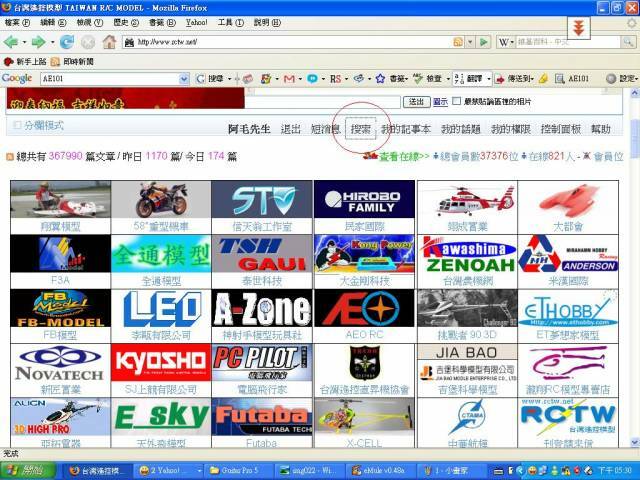Click the Windows Start button
The width and height of the screenshot is (640, 480).
tap(28, 471)
